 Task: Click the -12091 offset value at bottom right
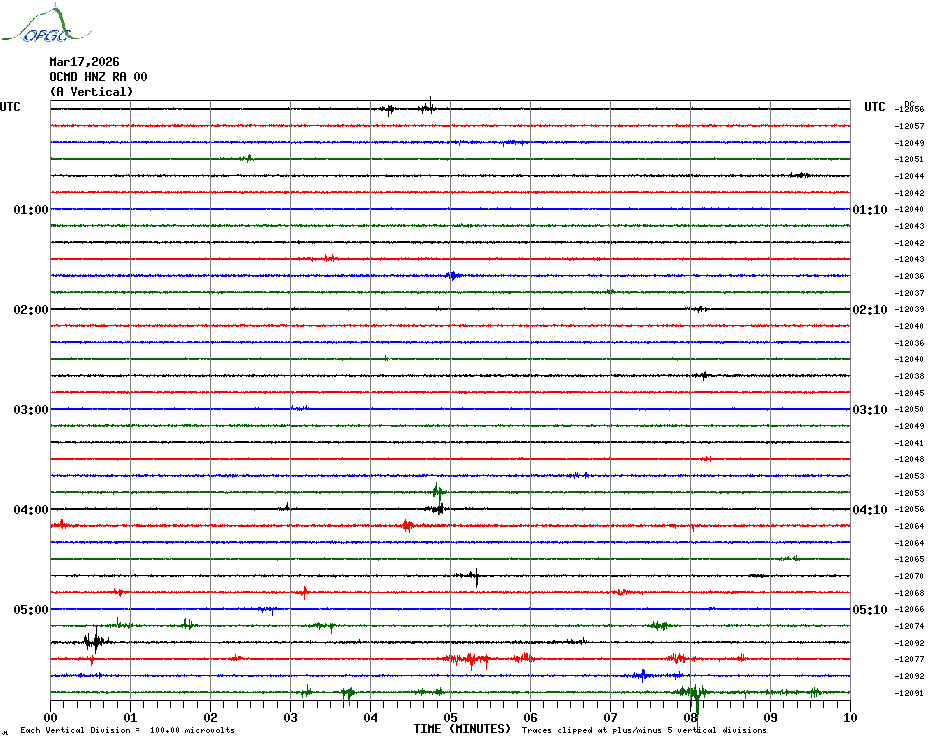(910, 693)
